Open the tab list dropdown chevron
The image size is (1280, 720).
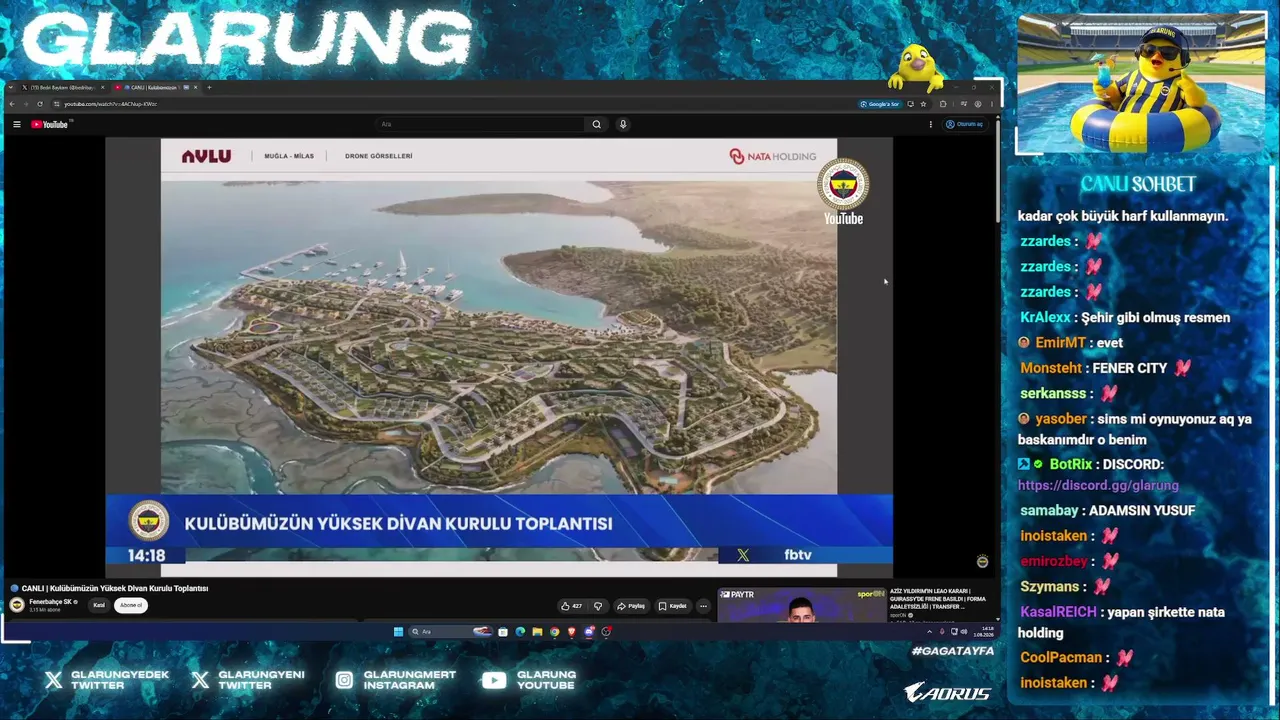click(x=10, y=87)
